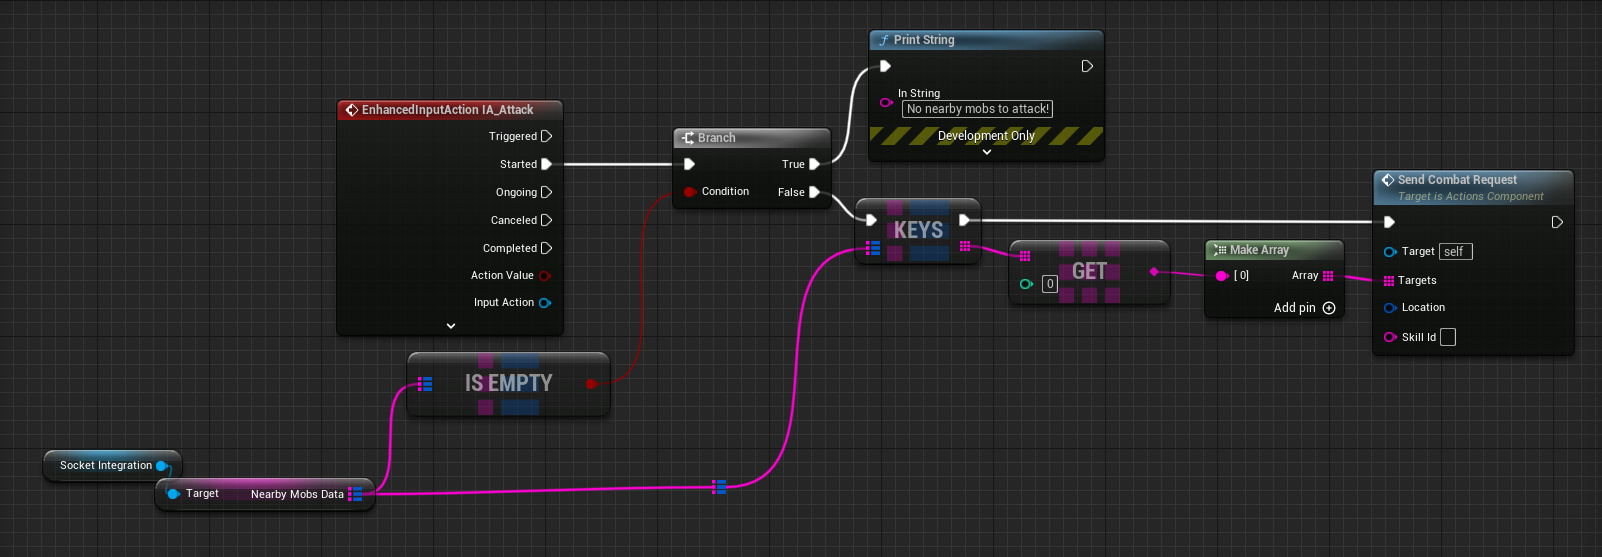
Task: Click the Input Action blue output pin
Action: [x=545, y=303]
